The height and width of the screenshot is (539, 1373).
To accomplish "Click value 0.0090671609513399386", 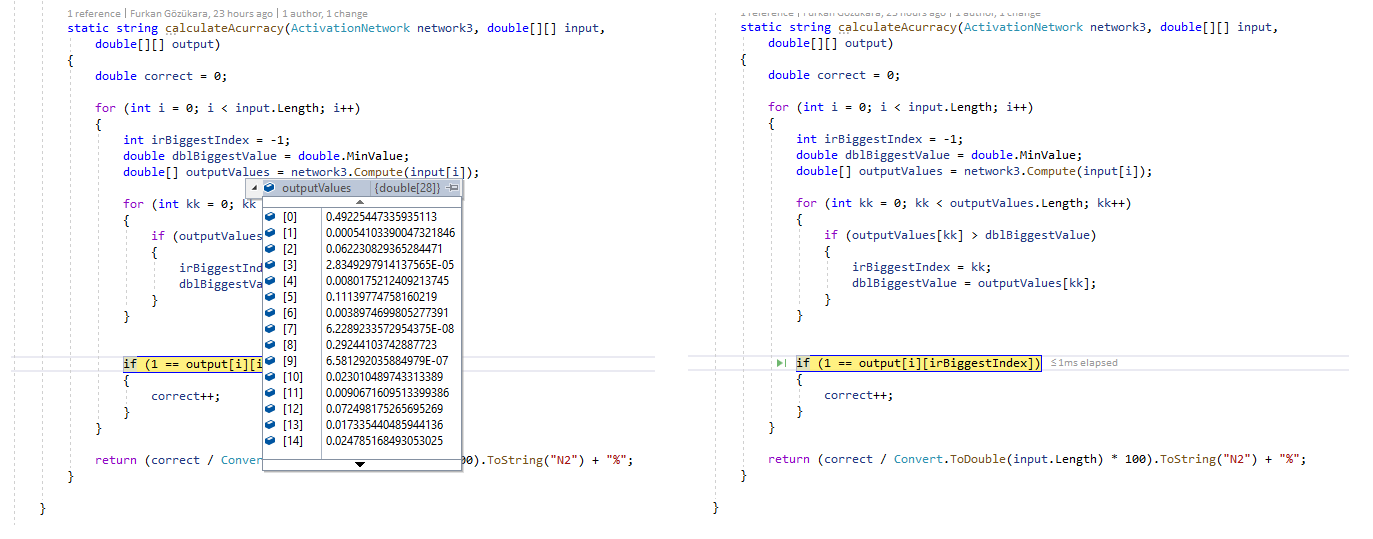I will [x=388, y=393].
